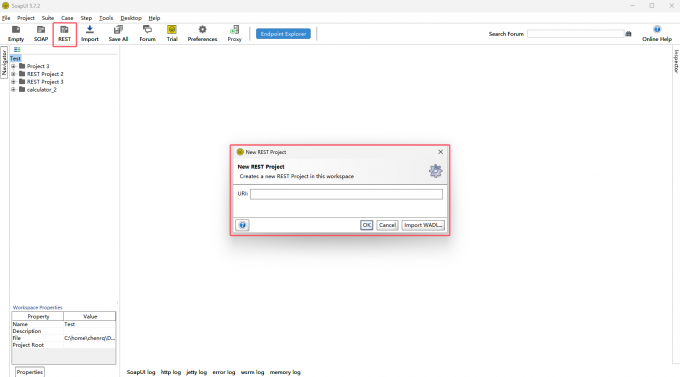Expand the REST Project 3 node
Image resolution: width=680 pixels, height=377 pixels.
click(13, 82)
